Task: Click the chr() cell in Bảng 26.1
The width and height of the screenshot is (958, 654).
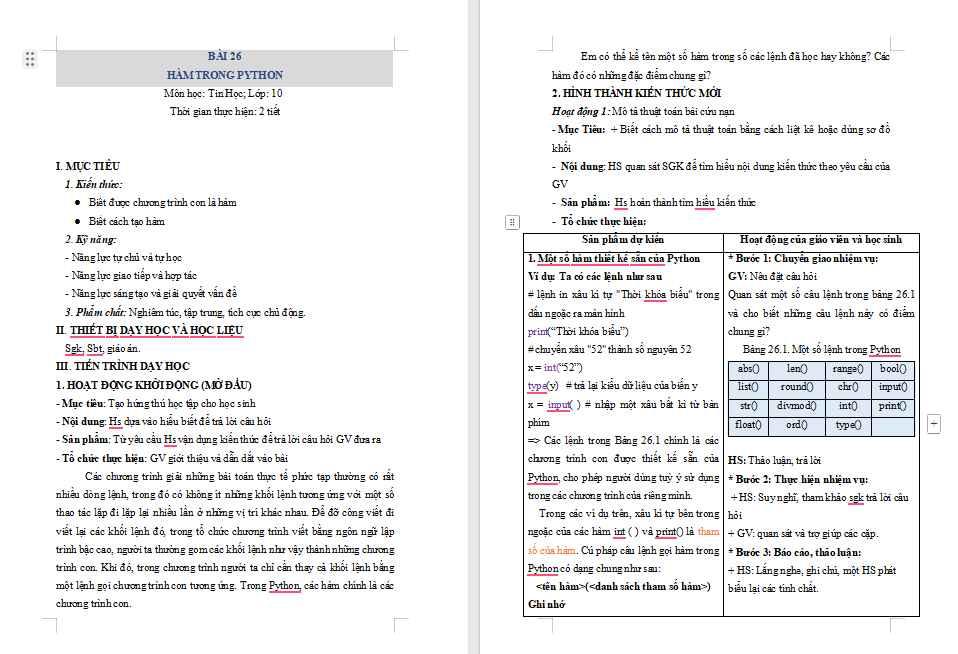Action: (x=848, y=388)
